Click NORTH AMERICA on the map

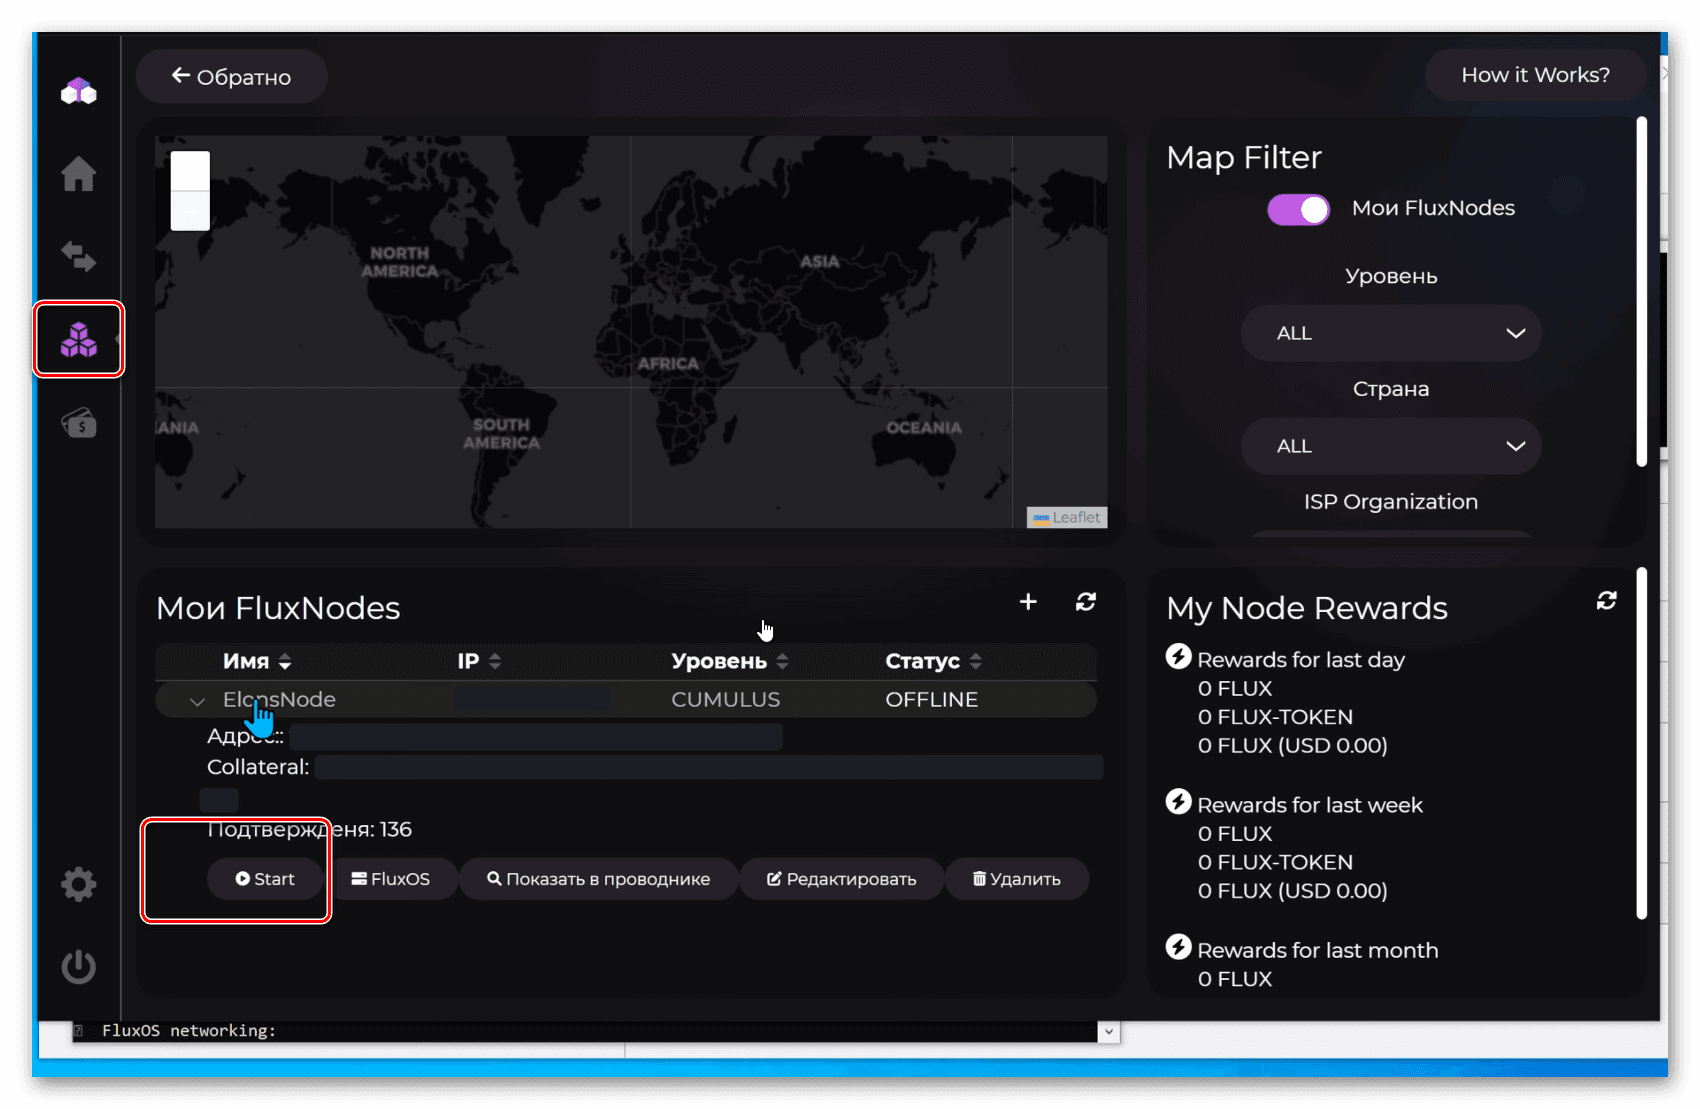[x=399, y=262]
